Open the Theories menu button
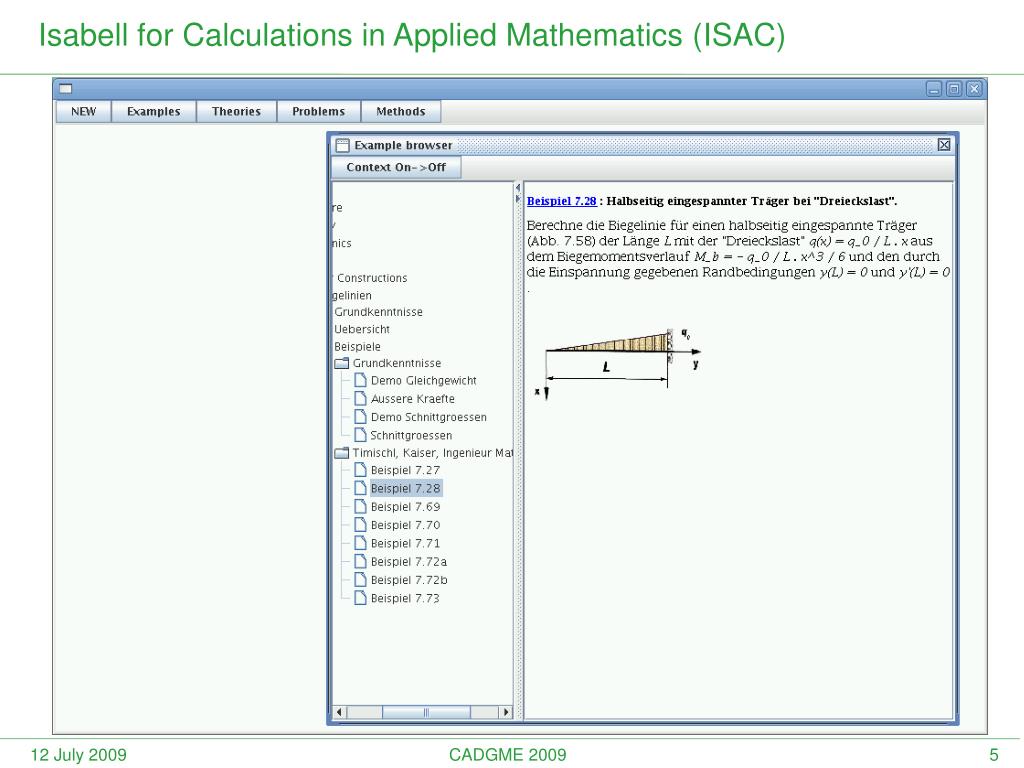The width and height of the screenshot is (1024, 768). [x=236, y=112]
